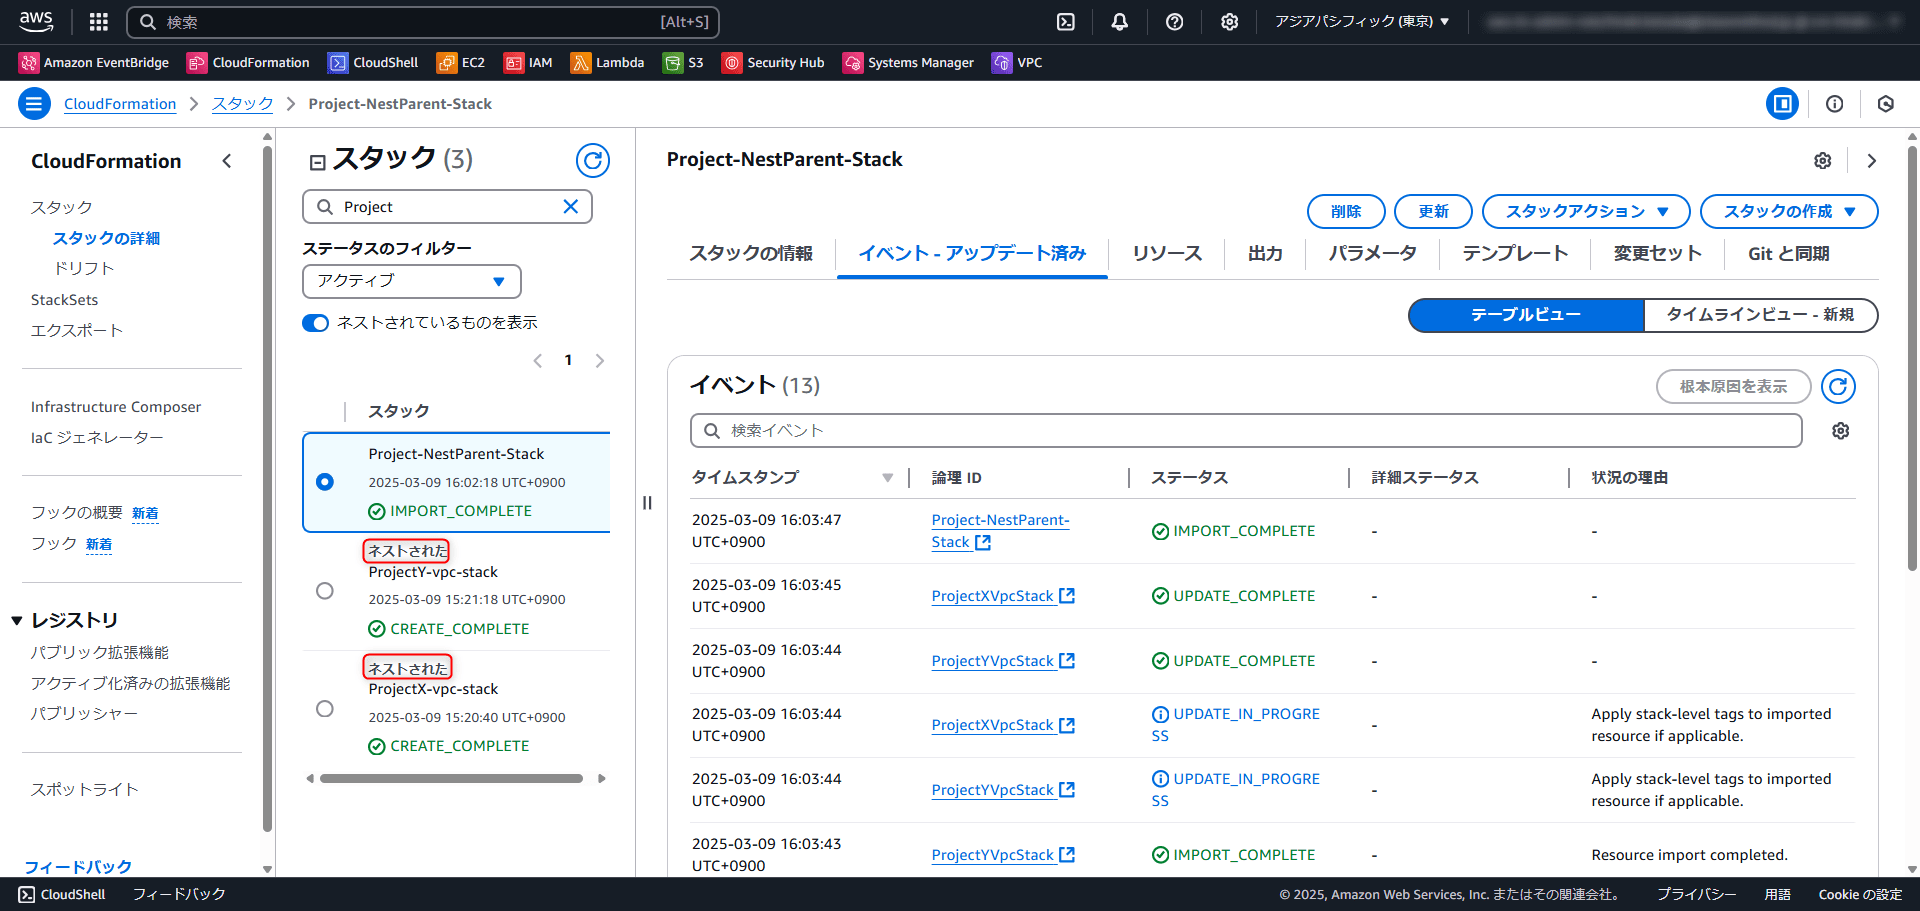The width and height of the screenshot is (1920, 911).
Task: Open the Stack info tab
Action: [x=751, y=254]
